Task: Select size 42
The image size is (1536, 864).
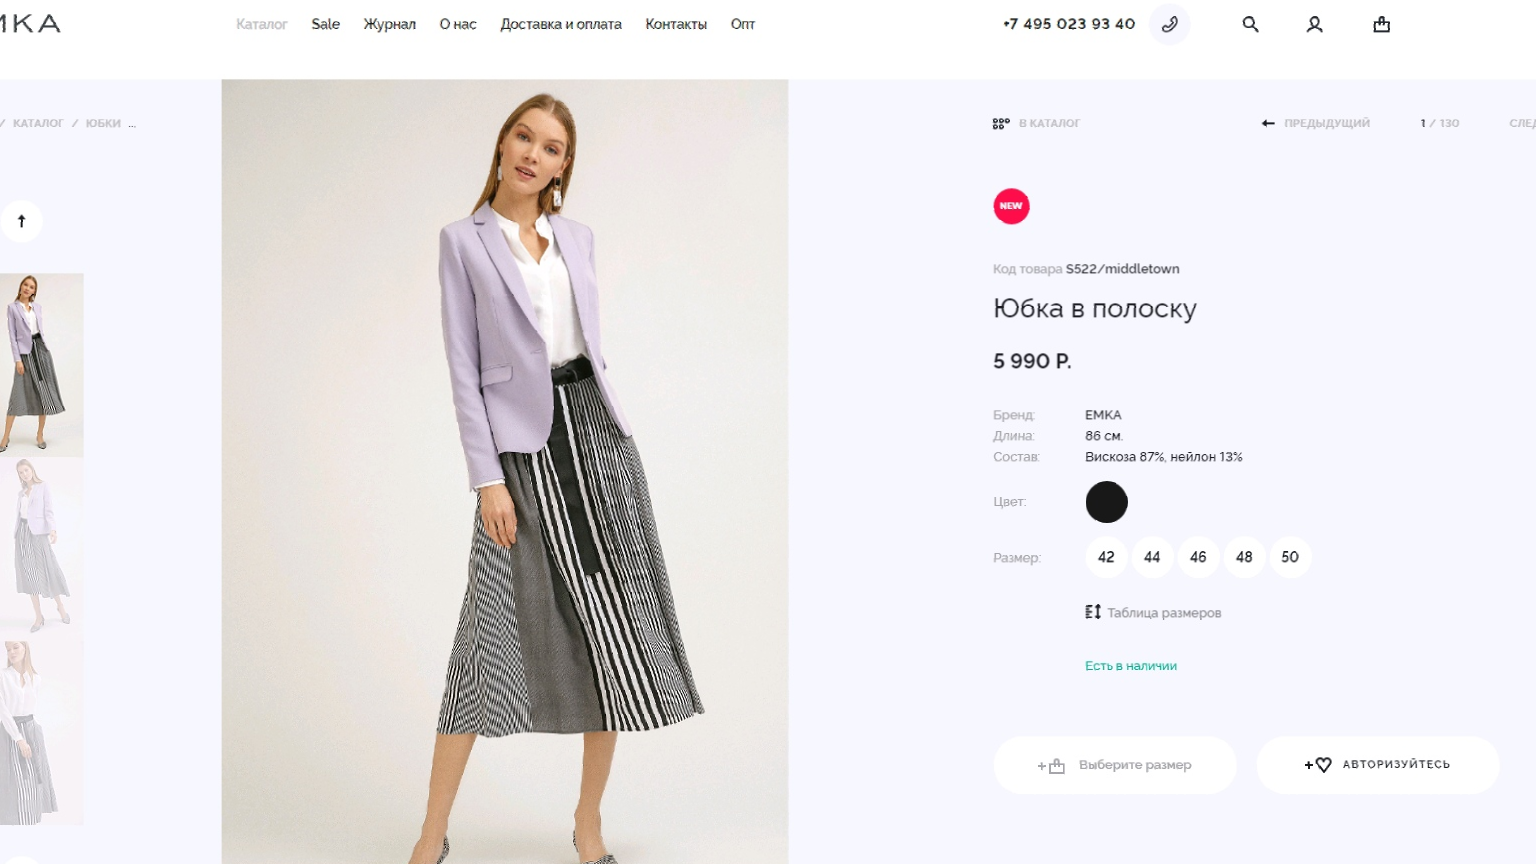Action: click(x=1106, y=557)
